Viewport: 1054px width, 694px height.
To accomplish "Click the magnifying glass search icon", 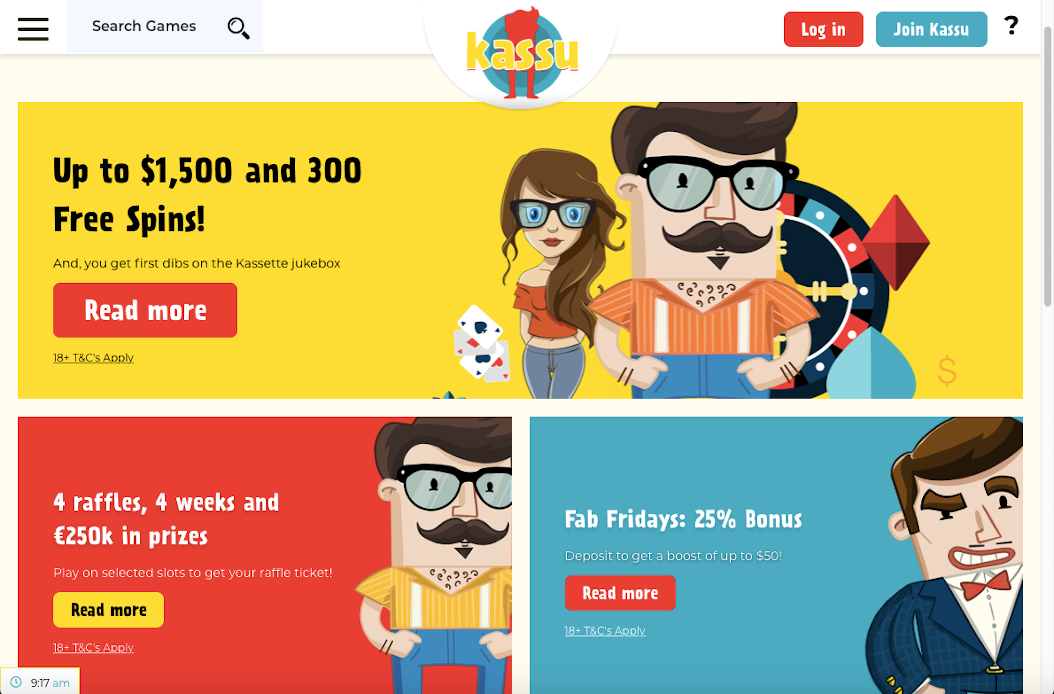I will 238,28.
